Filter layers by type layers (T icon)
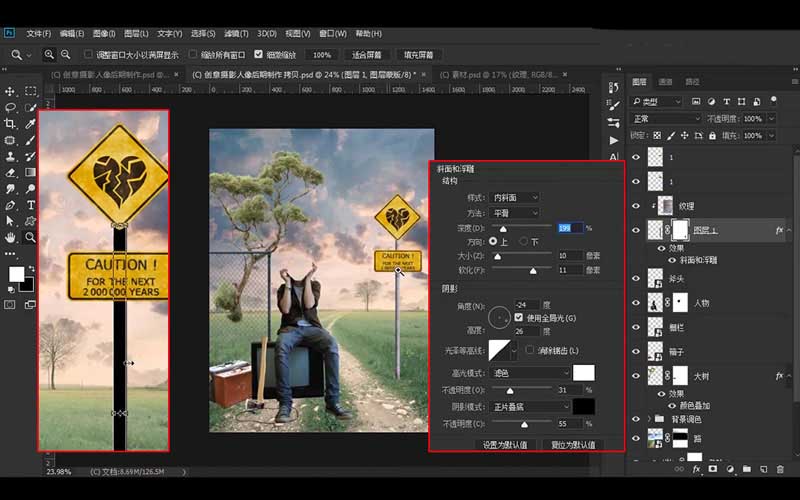 726,102
